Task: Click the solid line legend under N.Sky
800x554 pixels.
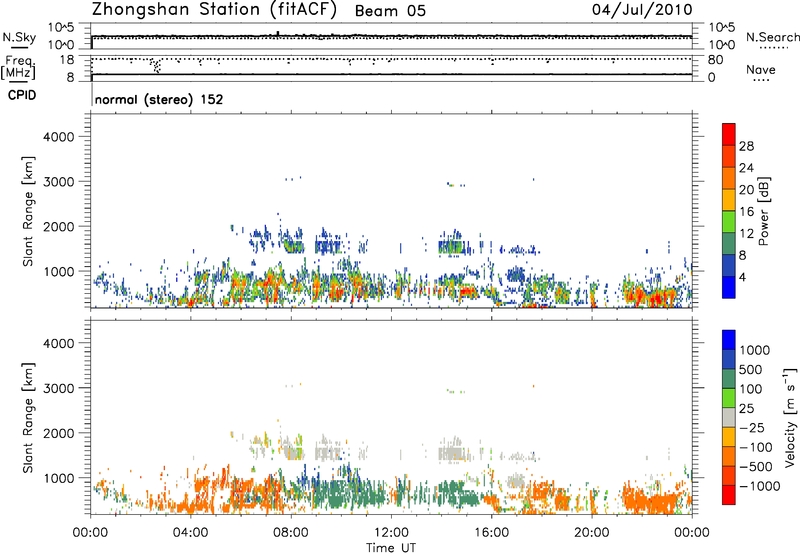Action: [19, 48]
